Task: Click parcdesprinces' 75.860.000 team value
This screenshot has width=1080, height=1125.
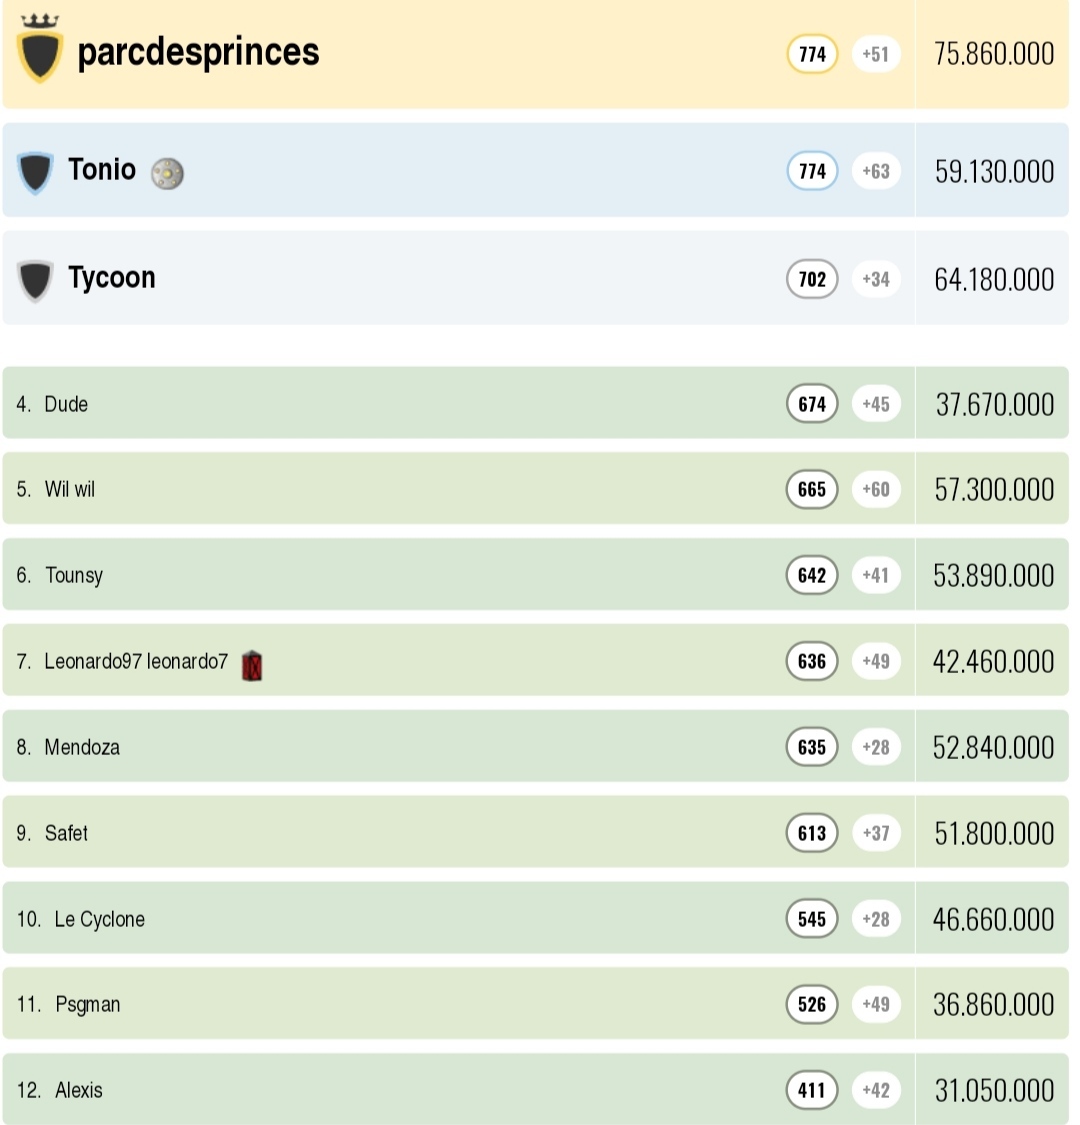Action: tap(993, 54)
